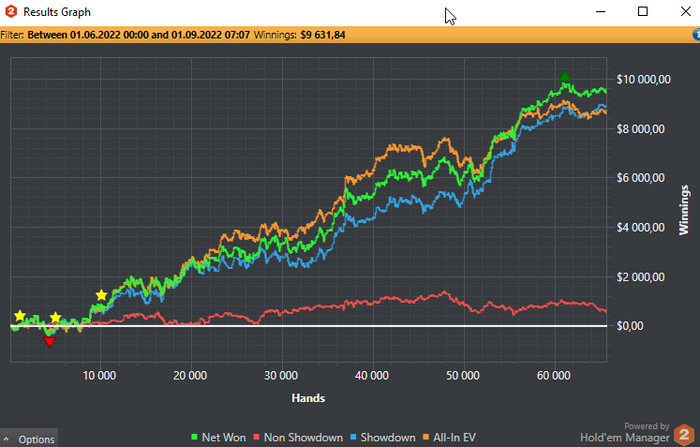
Task: Minimize the Results Graph window
Action: pos(600,12)
